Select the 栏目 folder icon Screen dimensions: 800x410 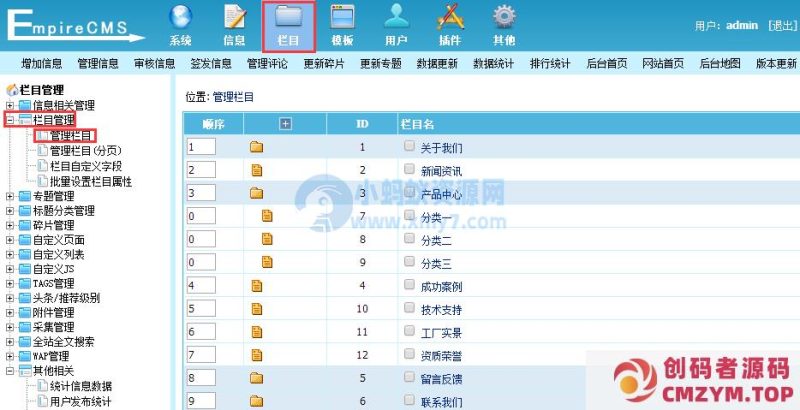coord(289,17)
